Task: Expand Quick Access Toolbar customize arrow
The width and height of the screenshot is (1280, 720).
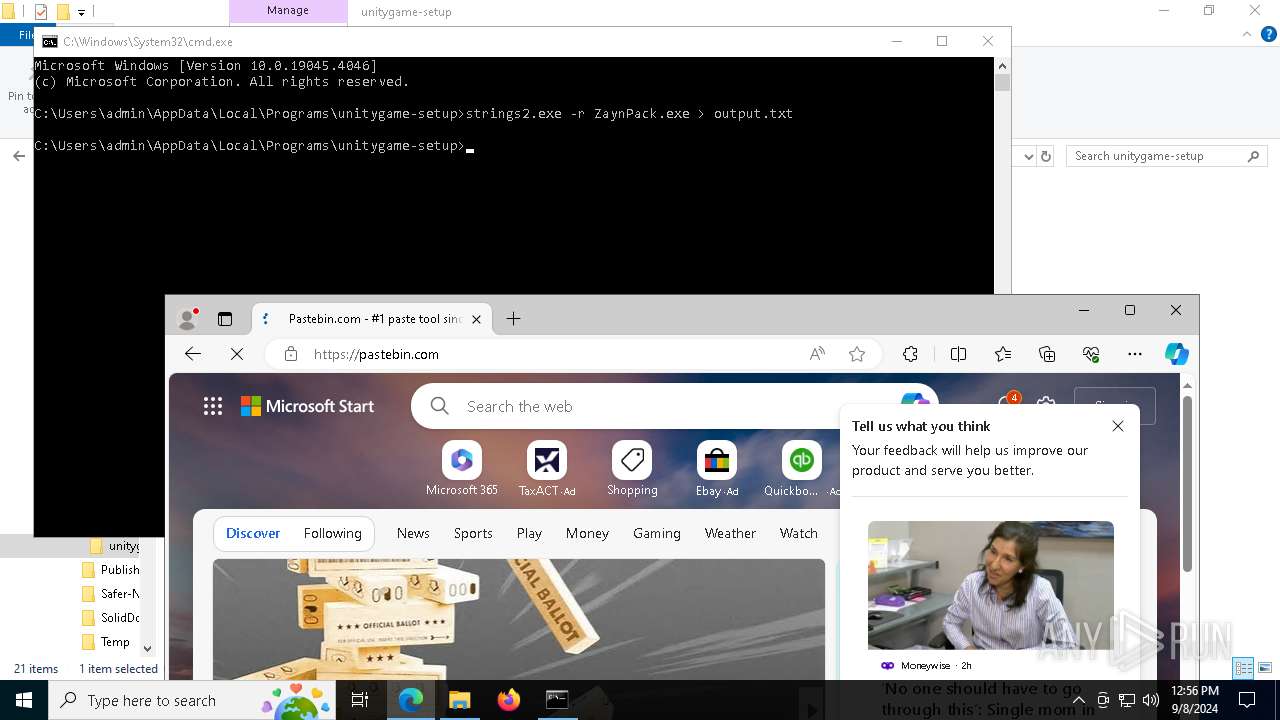Action: [x=81, y=12]
